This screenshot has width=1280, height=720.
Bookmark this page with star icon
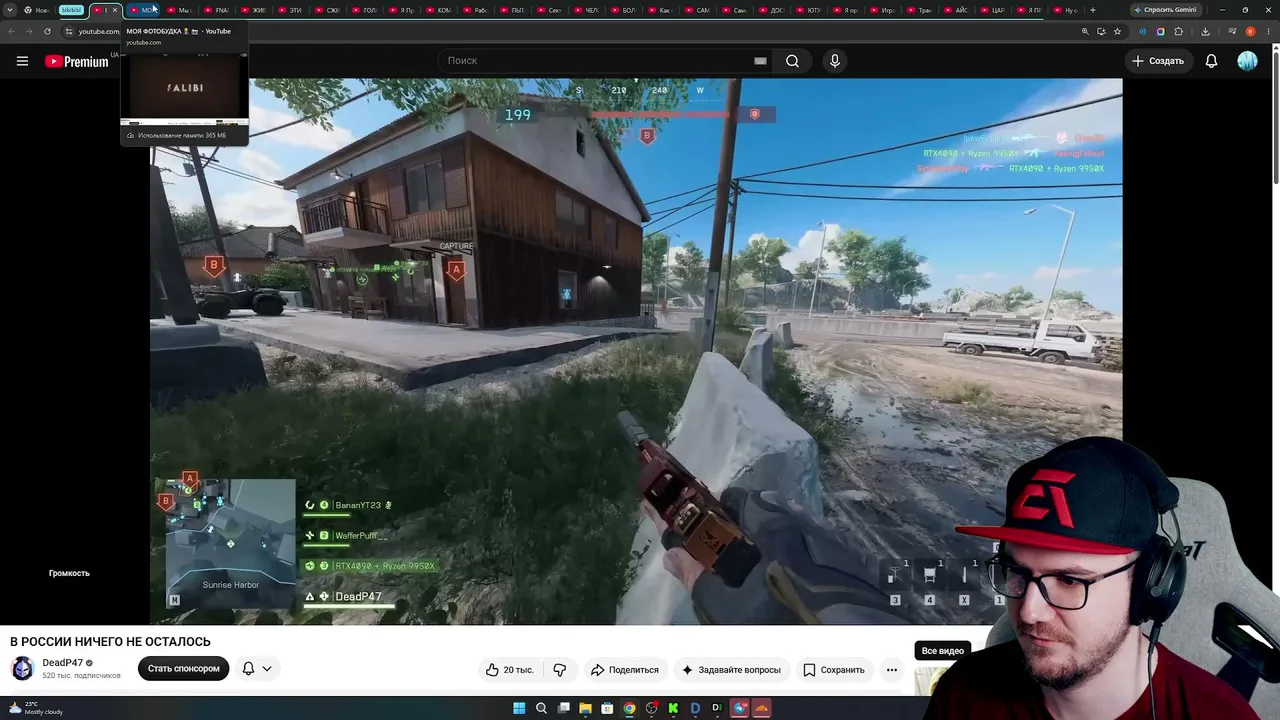[x=1117, y=31]
